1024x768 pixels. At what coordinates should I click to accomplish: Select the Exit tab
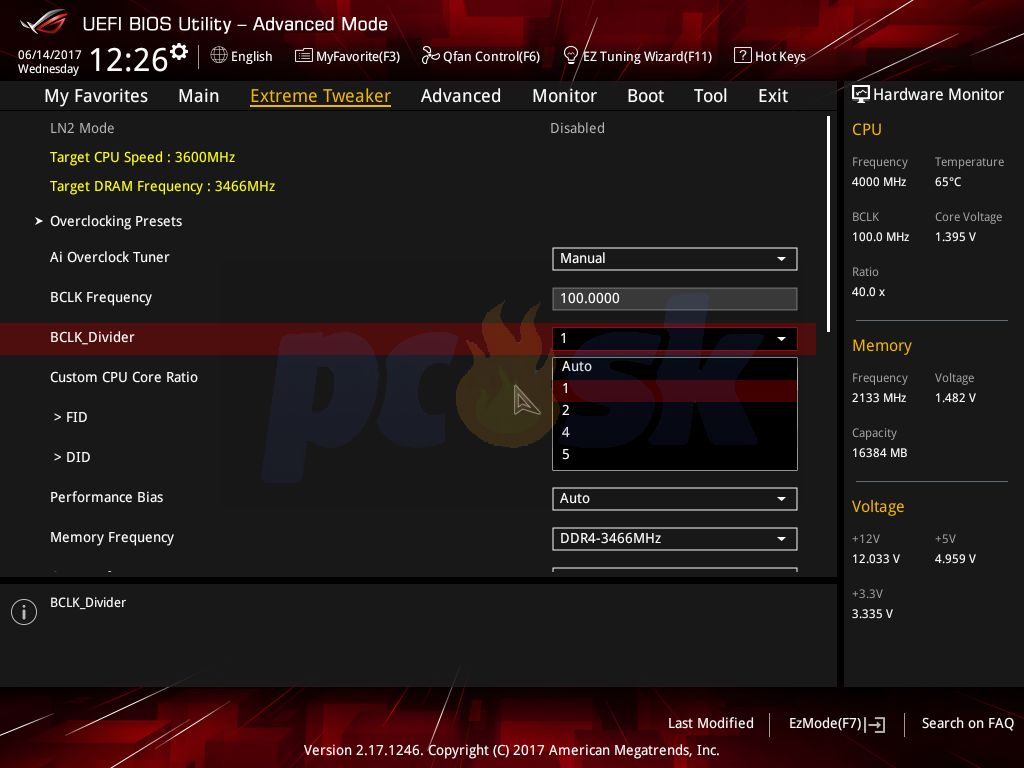[x=773, y=96]
